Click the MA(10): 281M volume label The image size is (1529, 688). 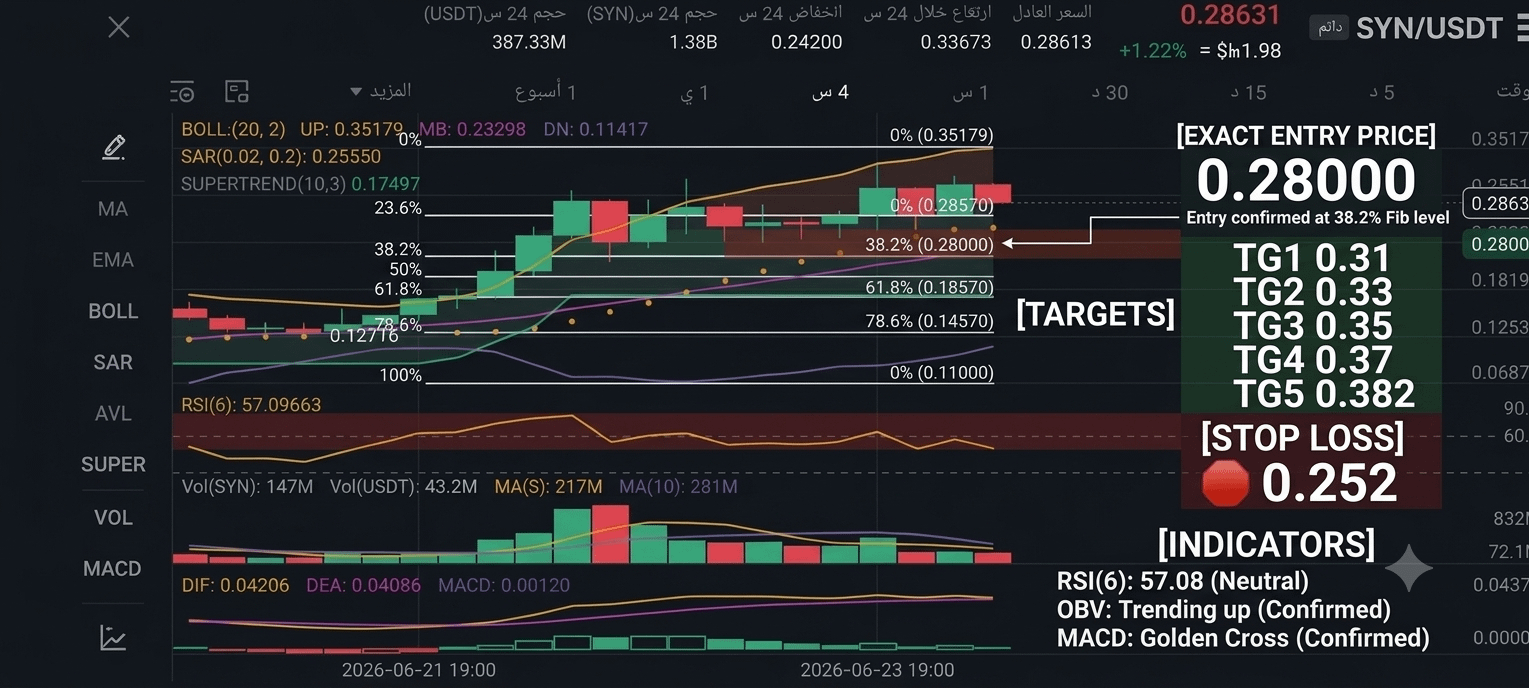click(x=678, y=487)
